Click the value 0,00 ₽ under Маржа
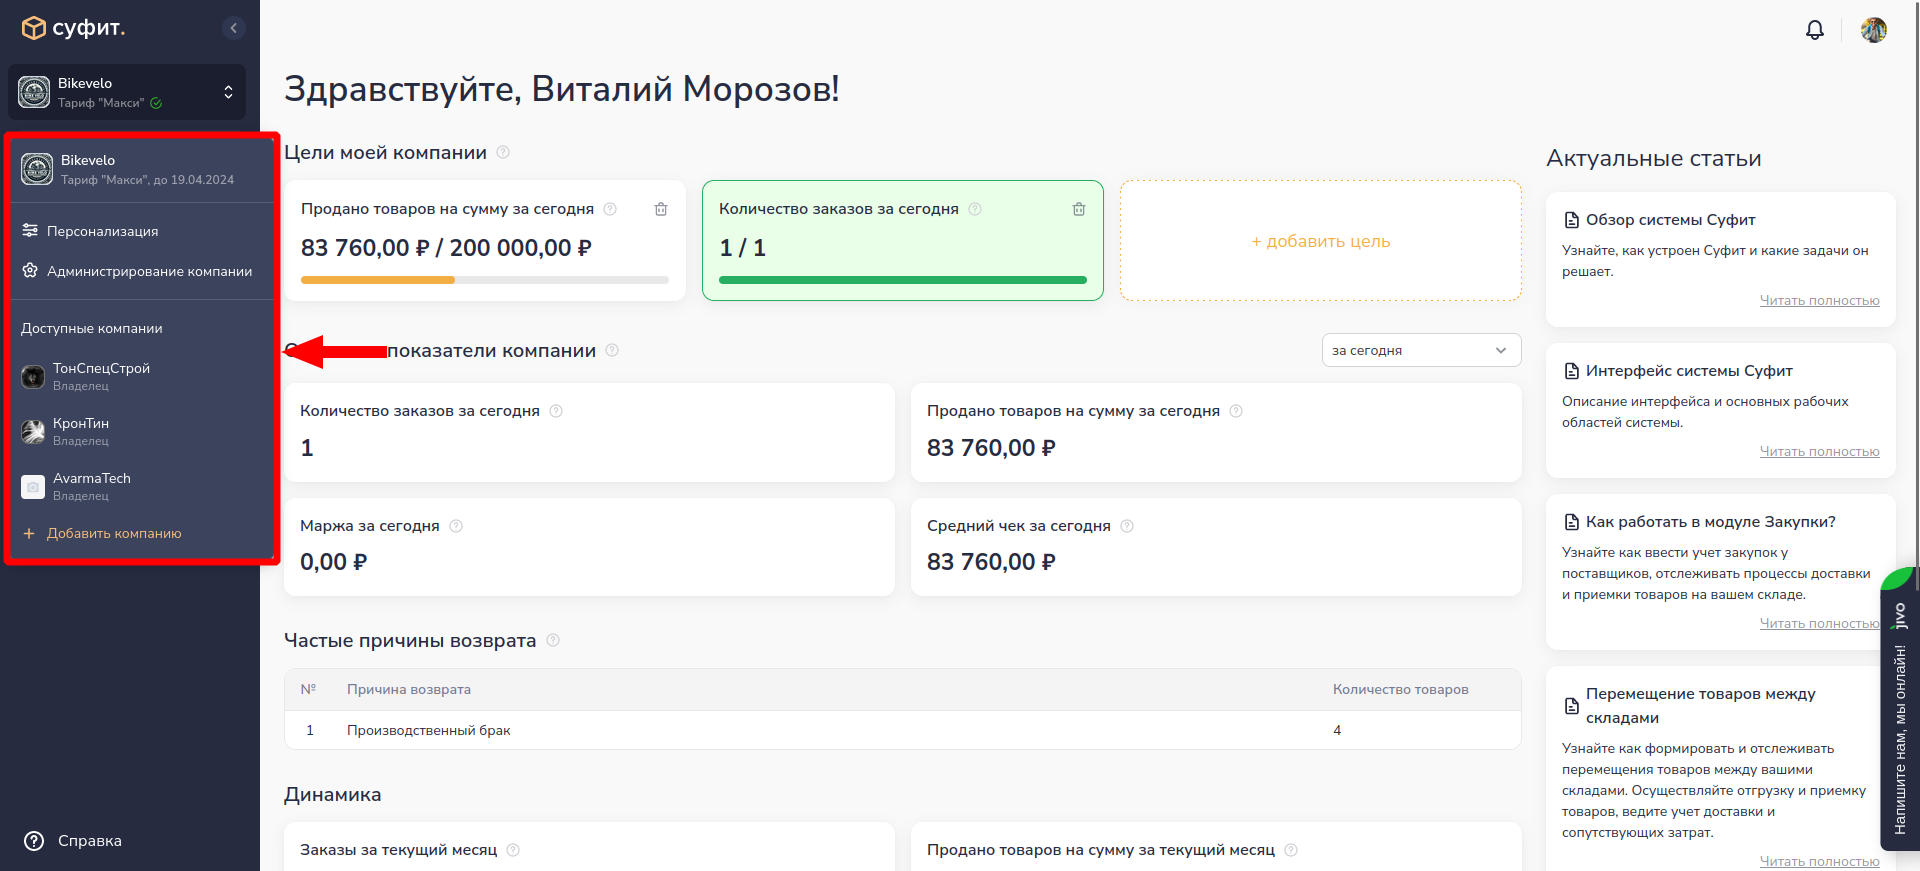 [334, 562]
